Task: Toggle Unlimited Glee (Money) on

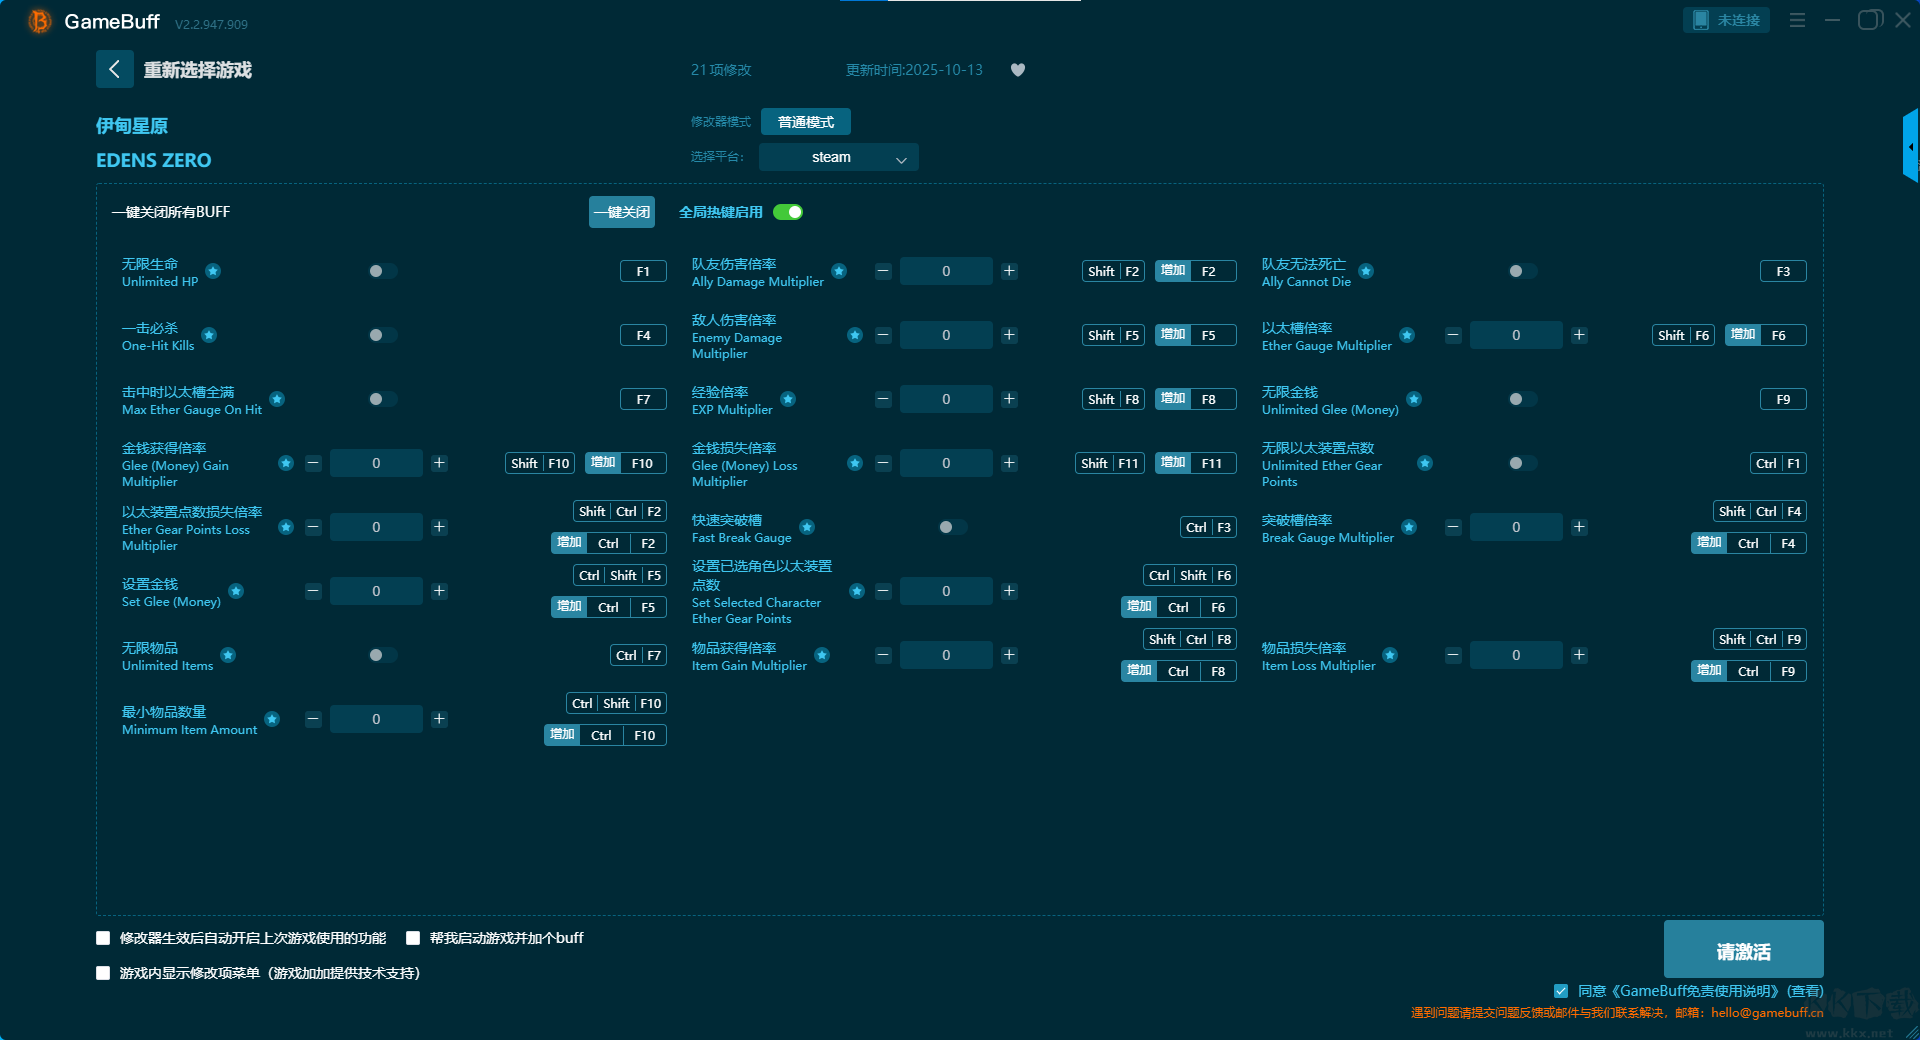Action: [1522, 399]
